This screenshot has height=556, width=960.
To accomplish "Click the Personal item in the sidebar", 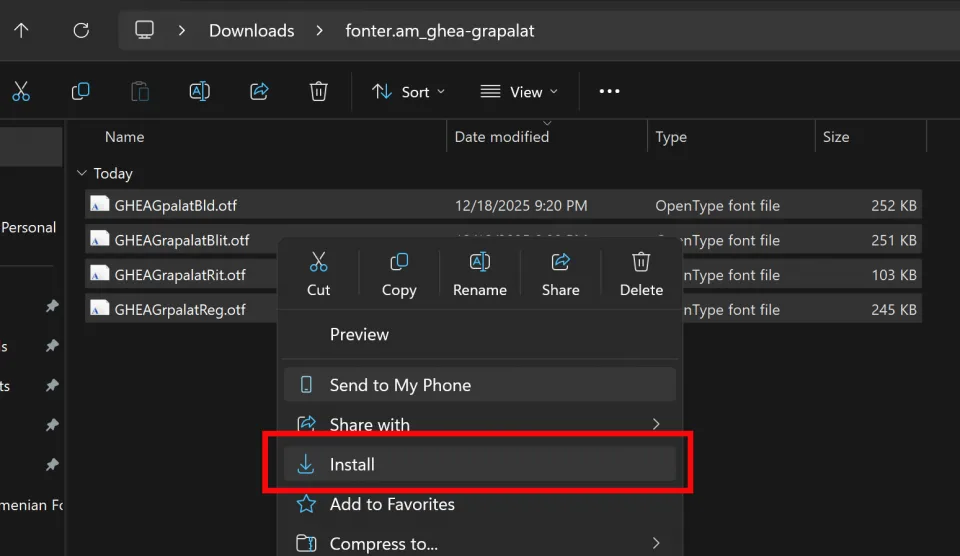I will (29, 227).
